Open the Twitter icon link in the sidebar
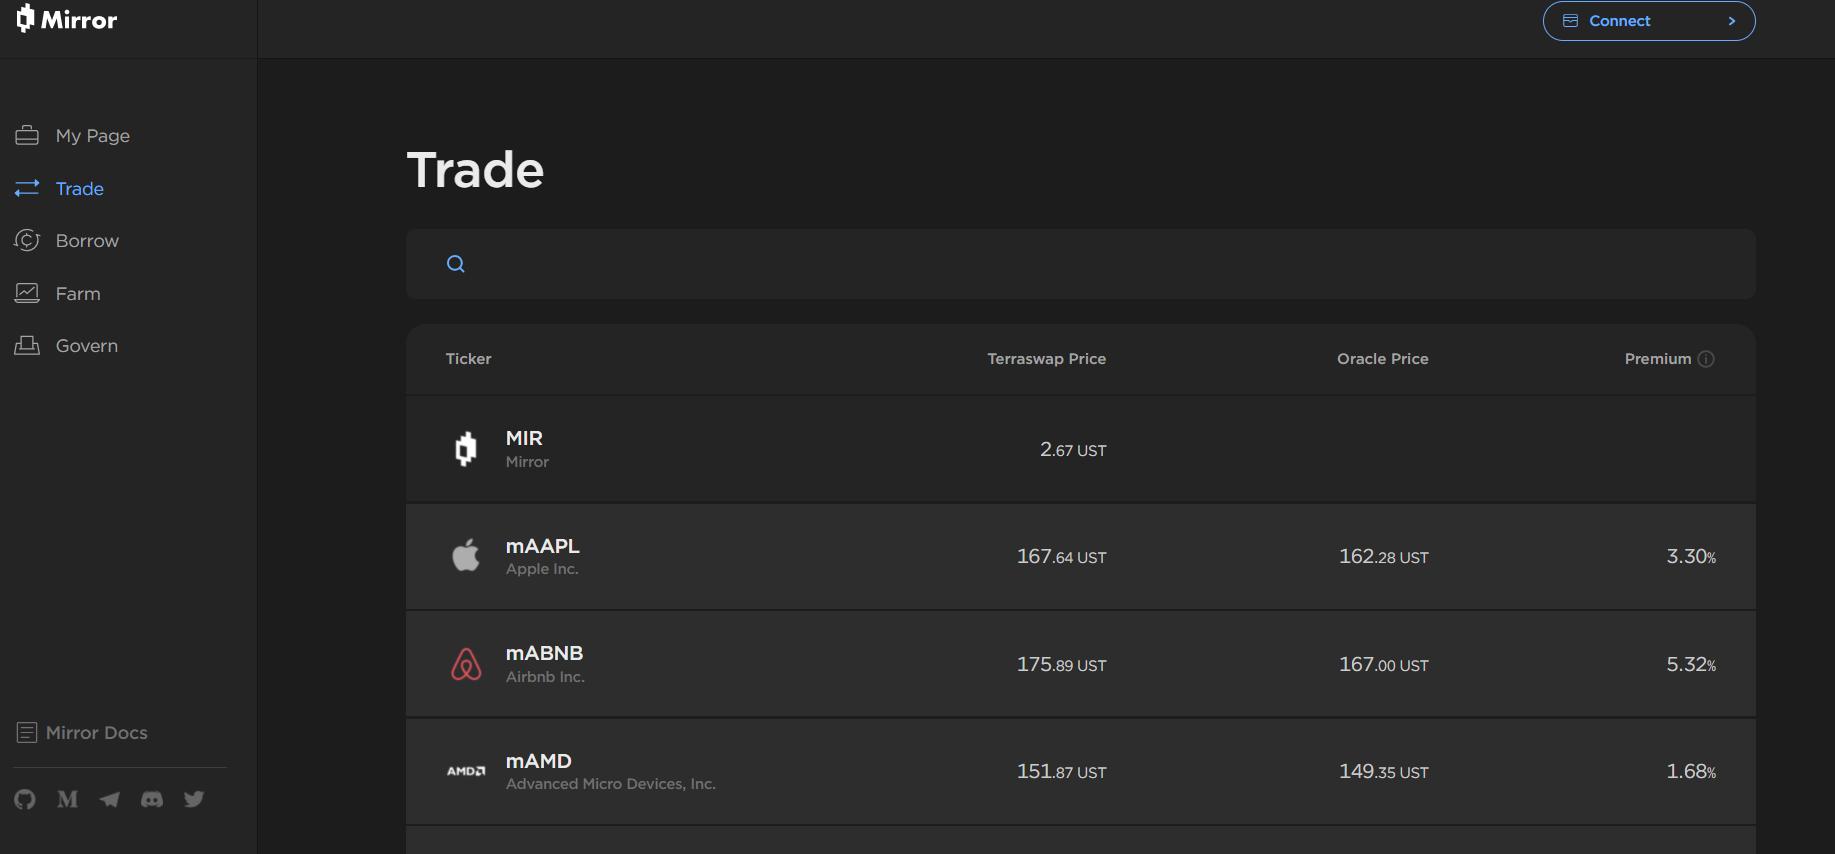Image resolution: width=1835 pixels, height=854 pixels. coord(194,799)
